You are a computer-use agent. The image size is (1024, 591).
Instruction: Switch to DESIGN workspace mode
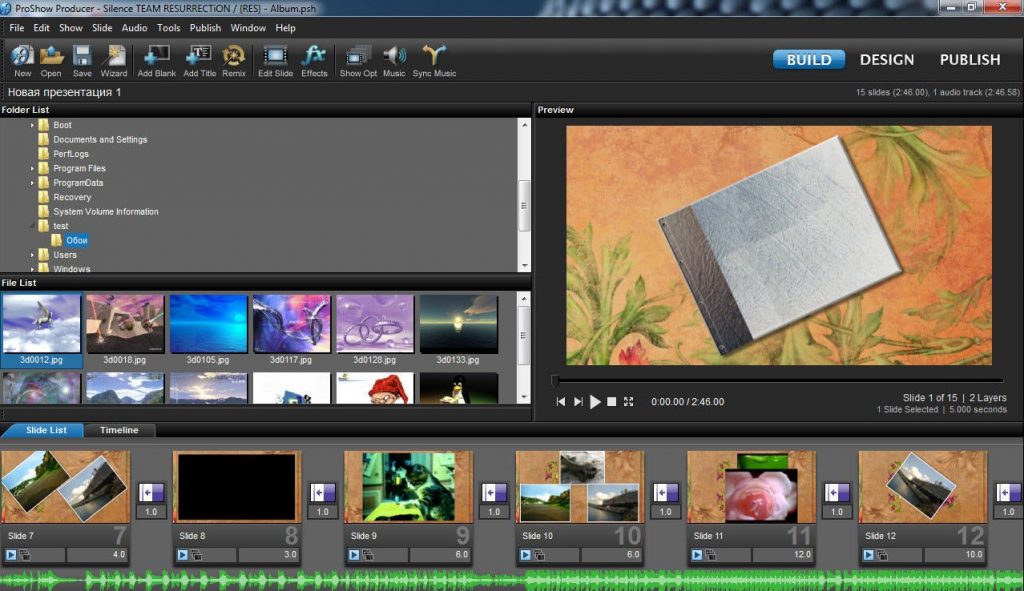tap(886, 60)
